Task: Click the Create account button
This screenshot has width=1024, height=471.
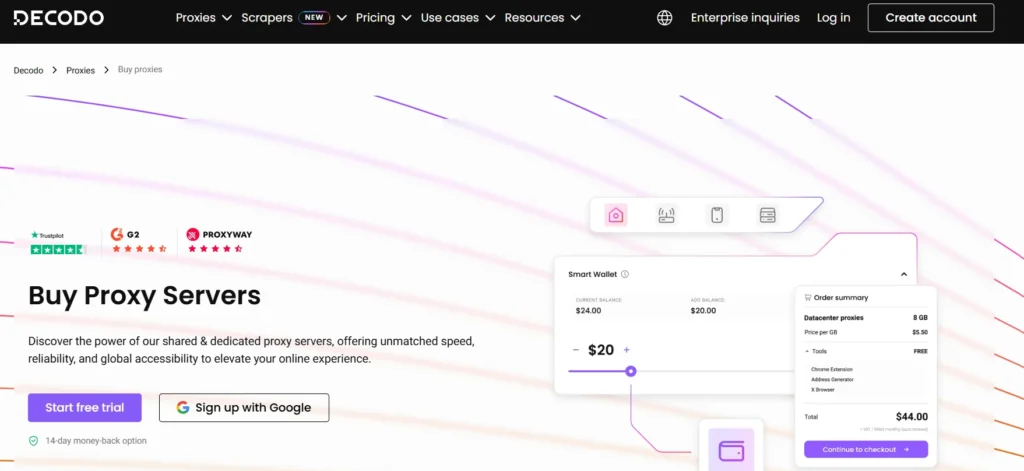Action: [x=931, y=18]
